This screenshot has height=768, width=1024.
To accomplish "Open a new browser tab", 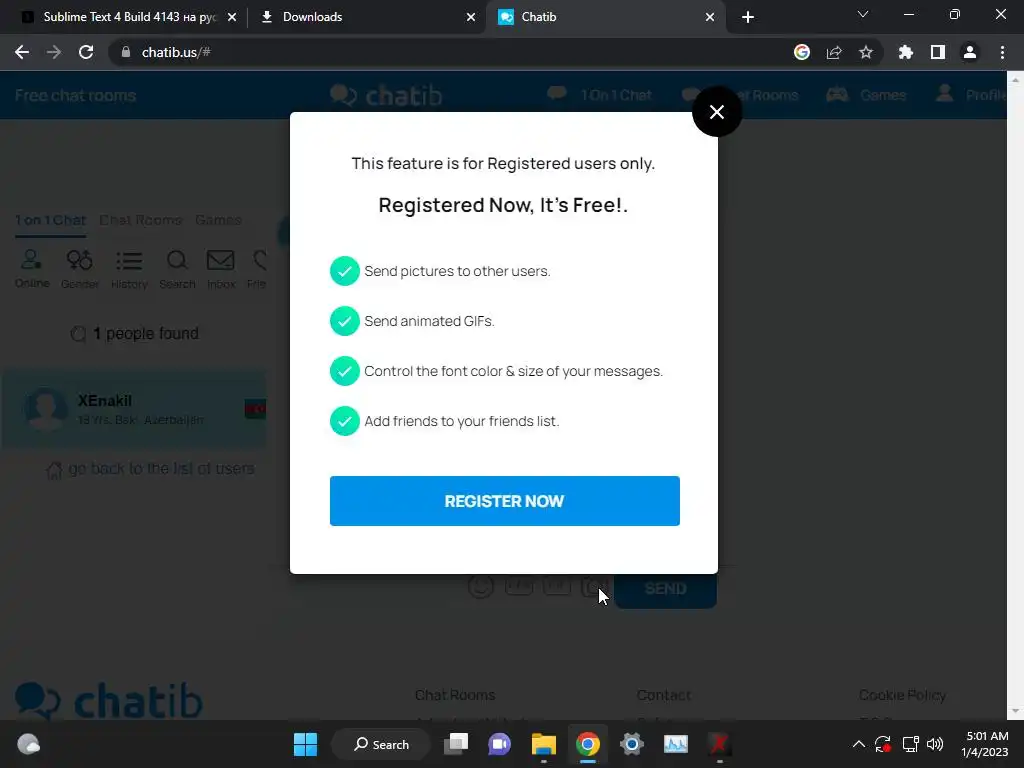I will click(x=748, y=17).
